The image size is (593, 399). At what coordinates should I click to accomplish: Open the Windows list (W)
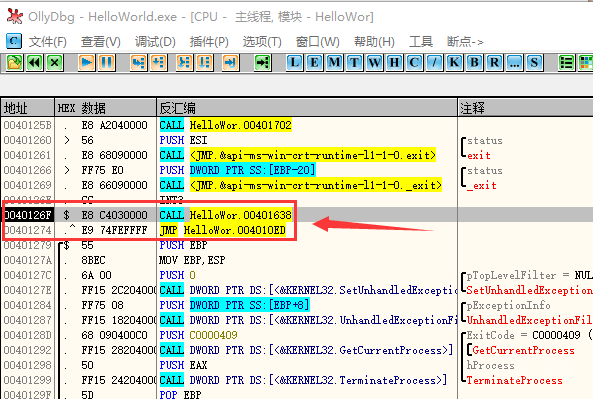click(x=374, y=62)
